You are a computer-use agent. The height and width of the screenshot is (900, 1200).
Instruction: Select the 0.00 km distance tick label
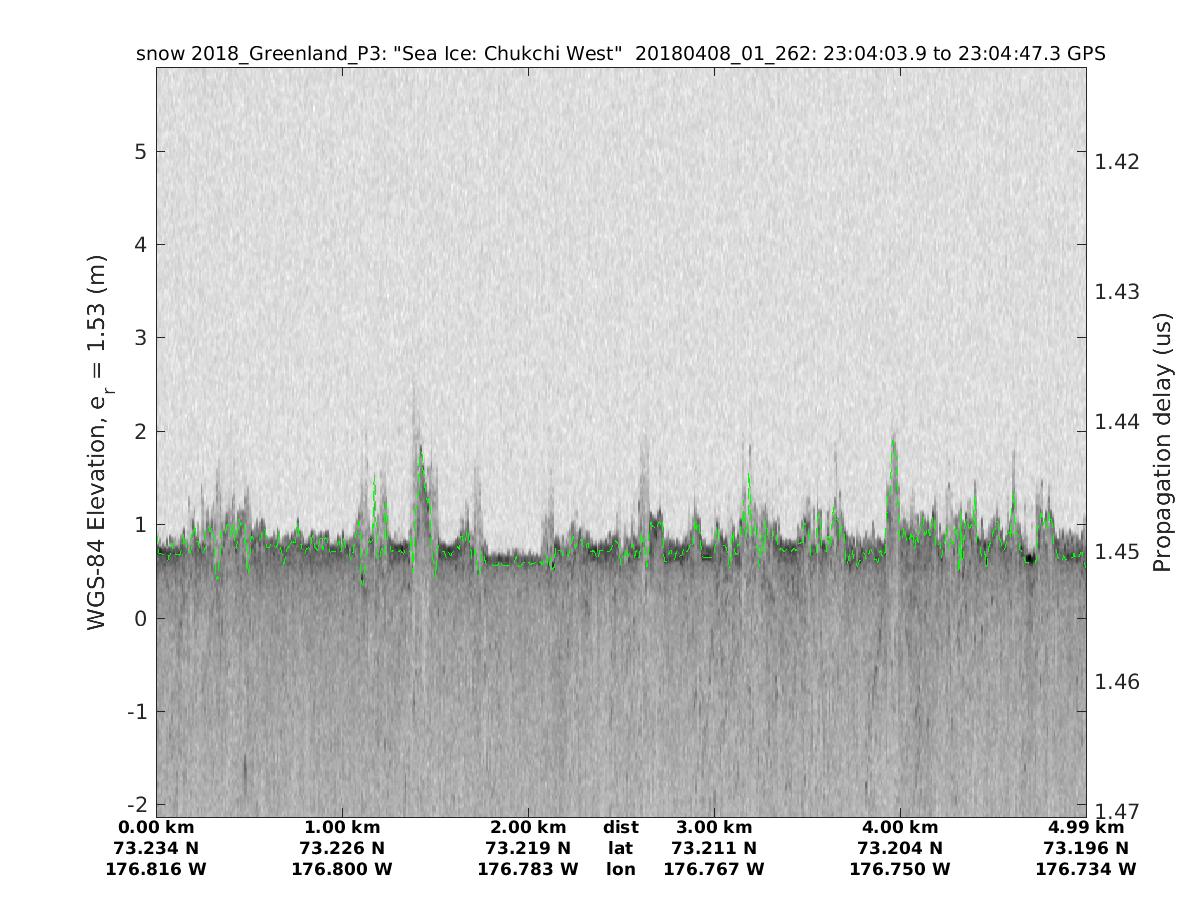[x=156, y=827]
